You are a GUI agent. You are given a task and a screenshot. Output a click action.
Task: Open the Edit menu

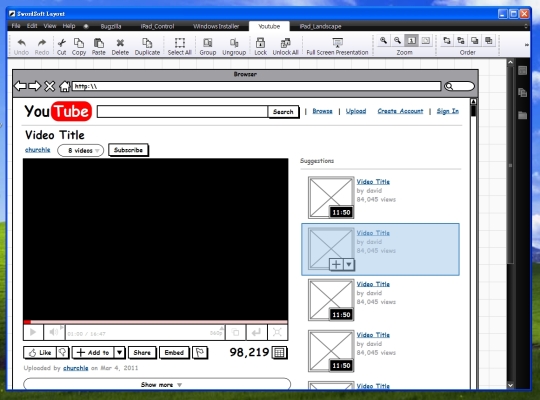point(32,26)
